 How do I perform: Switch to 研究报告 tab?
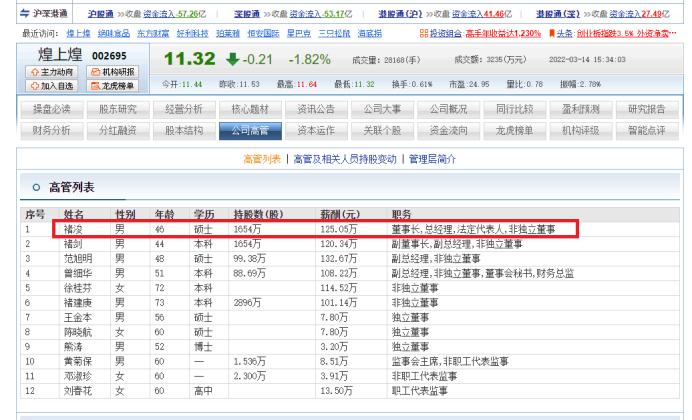click(647, 109)
